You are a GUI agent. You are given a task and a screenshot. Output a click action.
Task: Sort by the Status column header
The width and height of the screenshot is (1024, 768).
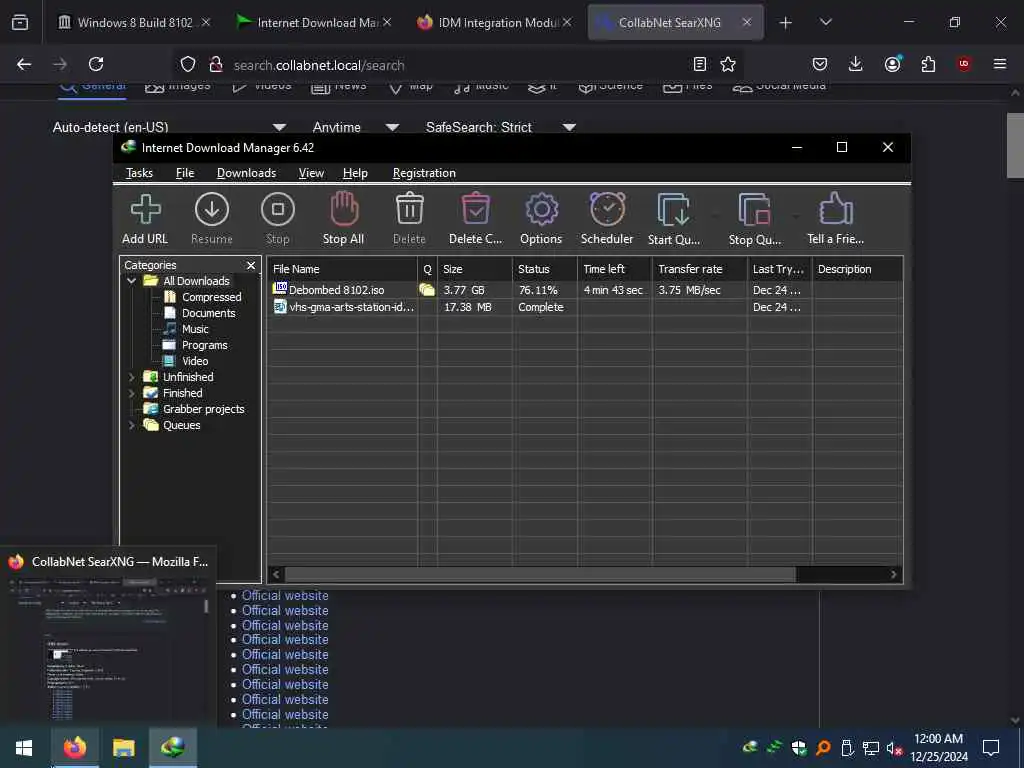pos(545,269)
